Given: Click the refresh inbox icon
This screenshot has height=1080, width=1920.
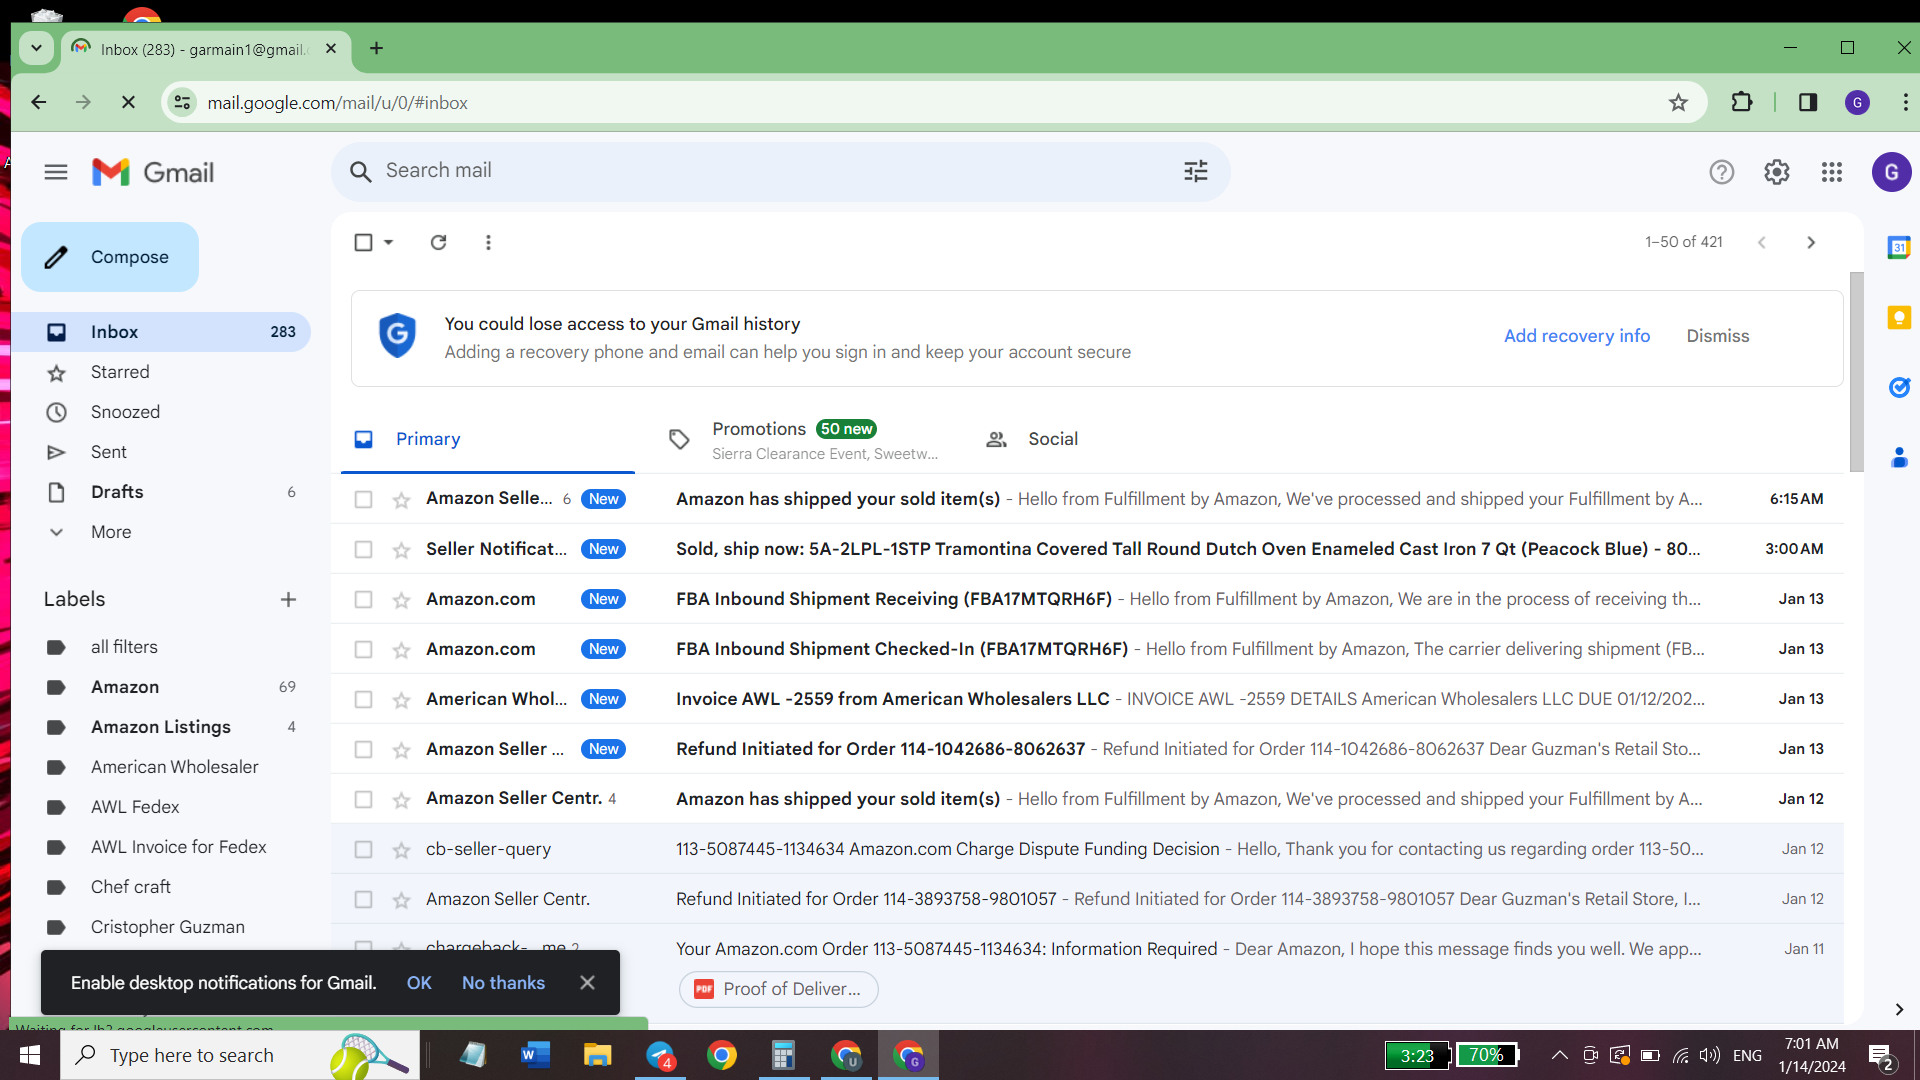Looking at the screenshot, I should coord(438,242).
